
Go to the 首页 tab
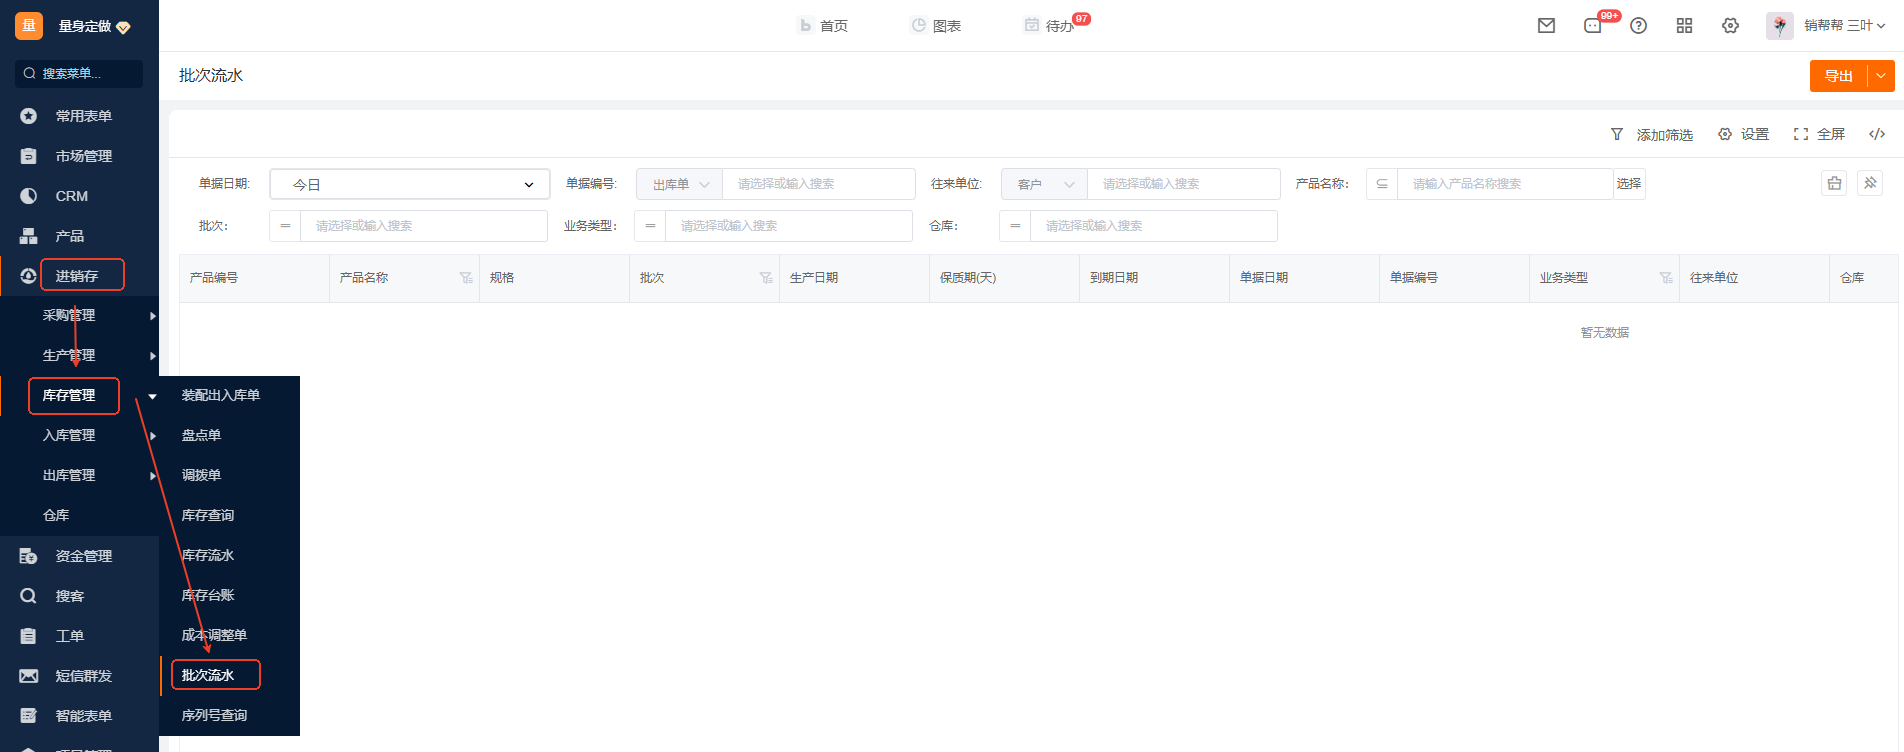[x=823, y=26]
